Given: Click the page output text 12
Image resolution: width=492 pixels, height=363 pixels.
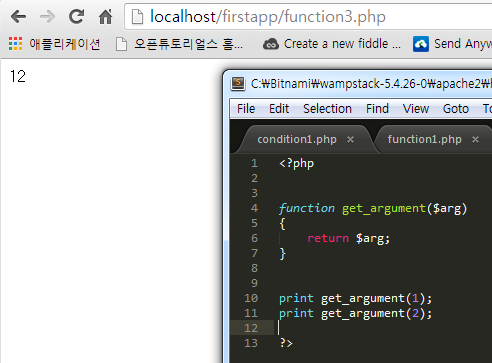Looking at the screenshot, I should [x=18, y=76].
